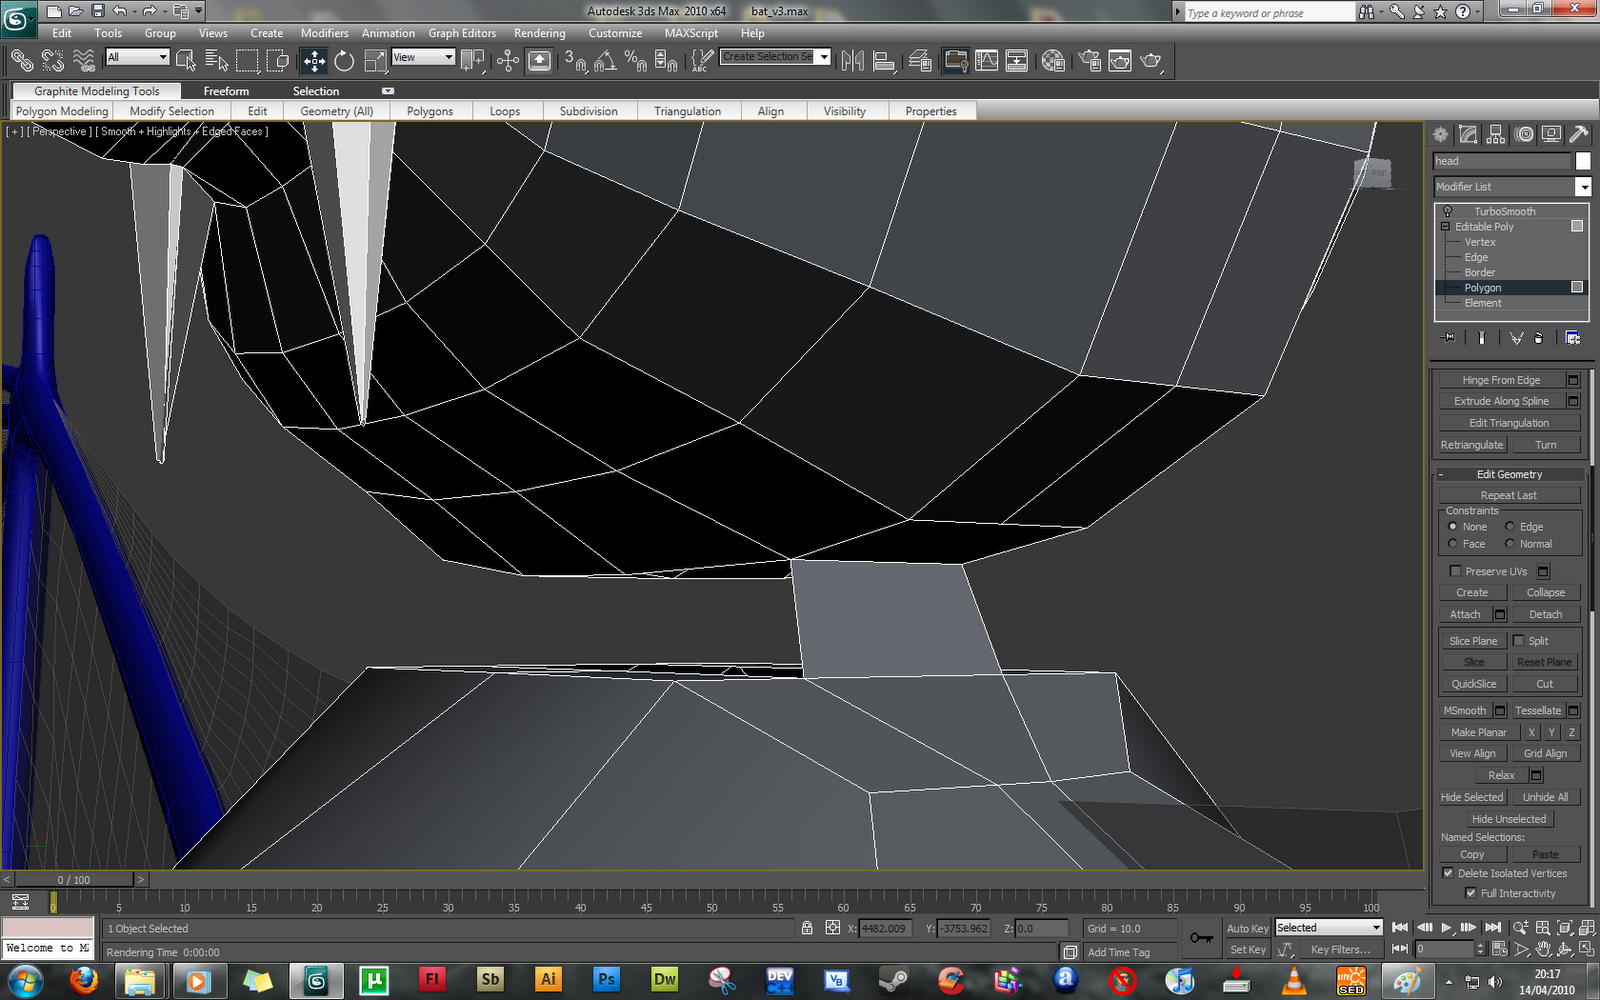Click the head object color swatch

click(x=1582, y=161)
